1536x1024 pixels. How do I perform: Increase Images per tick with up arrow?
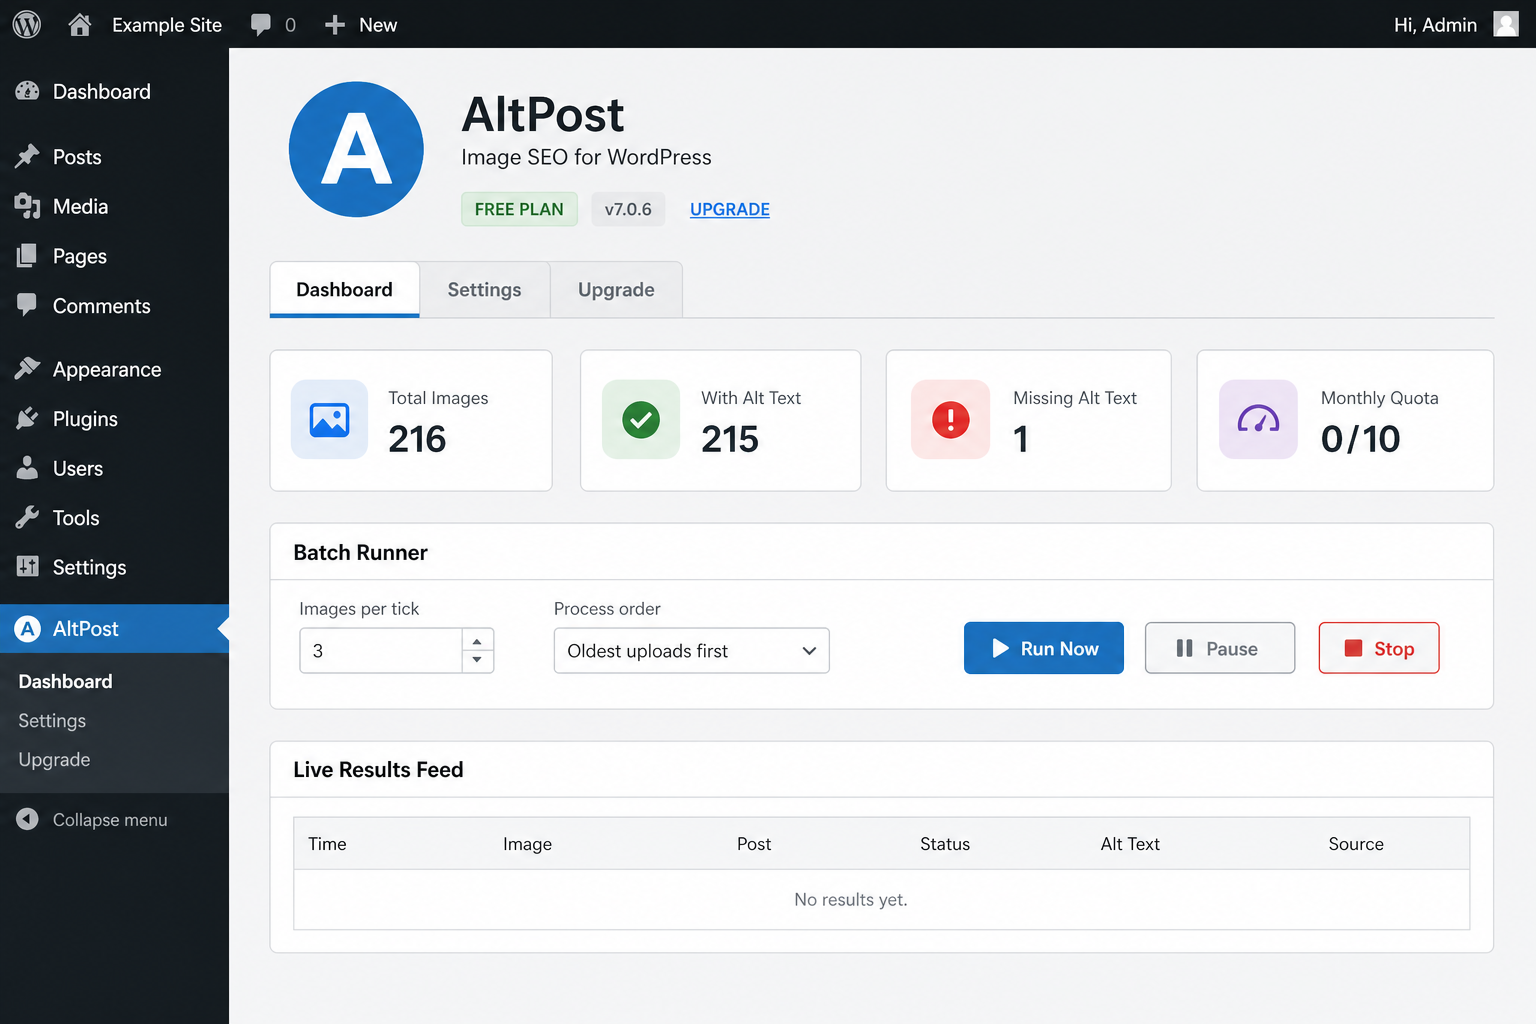click(x=477, y=641)
